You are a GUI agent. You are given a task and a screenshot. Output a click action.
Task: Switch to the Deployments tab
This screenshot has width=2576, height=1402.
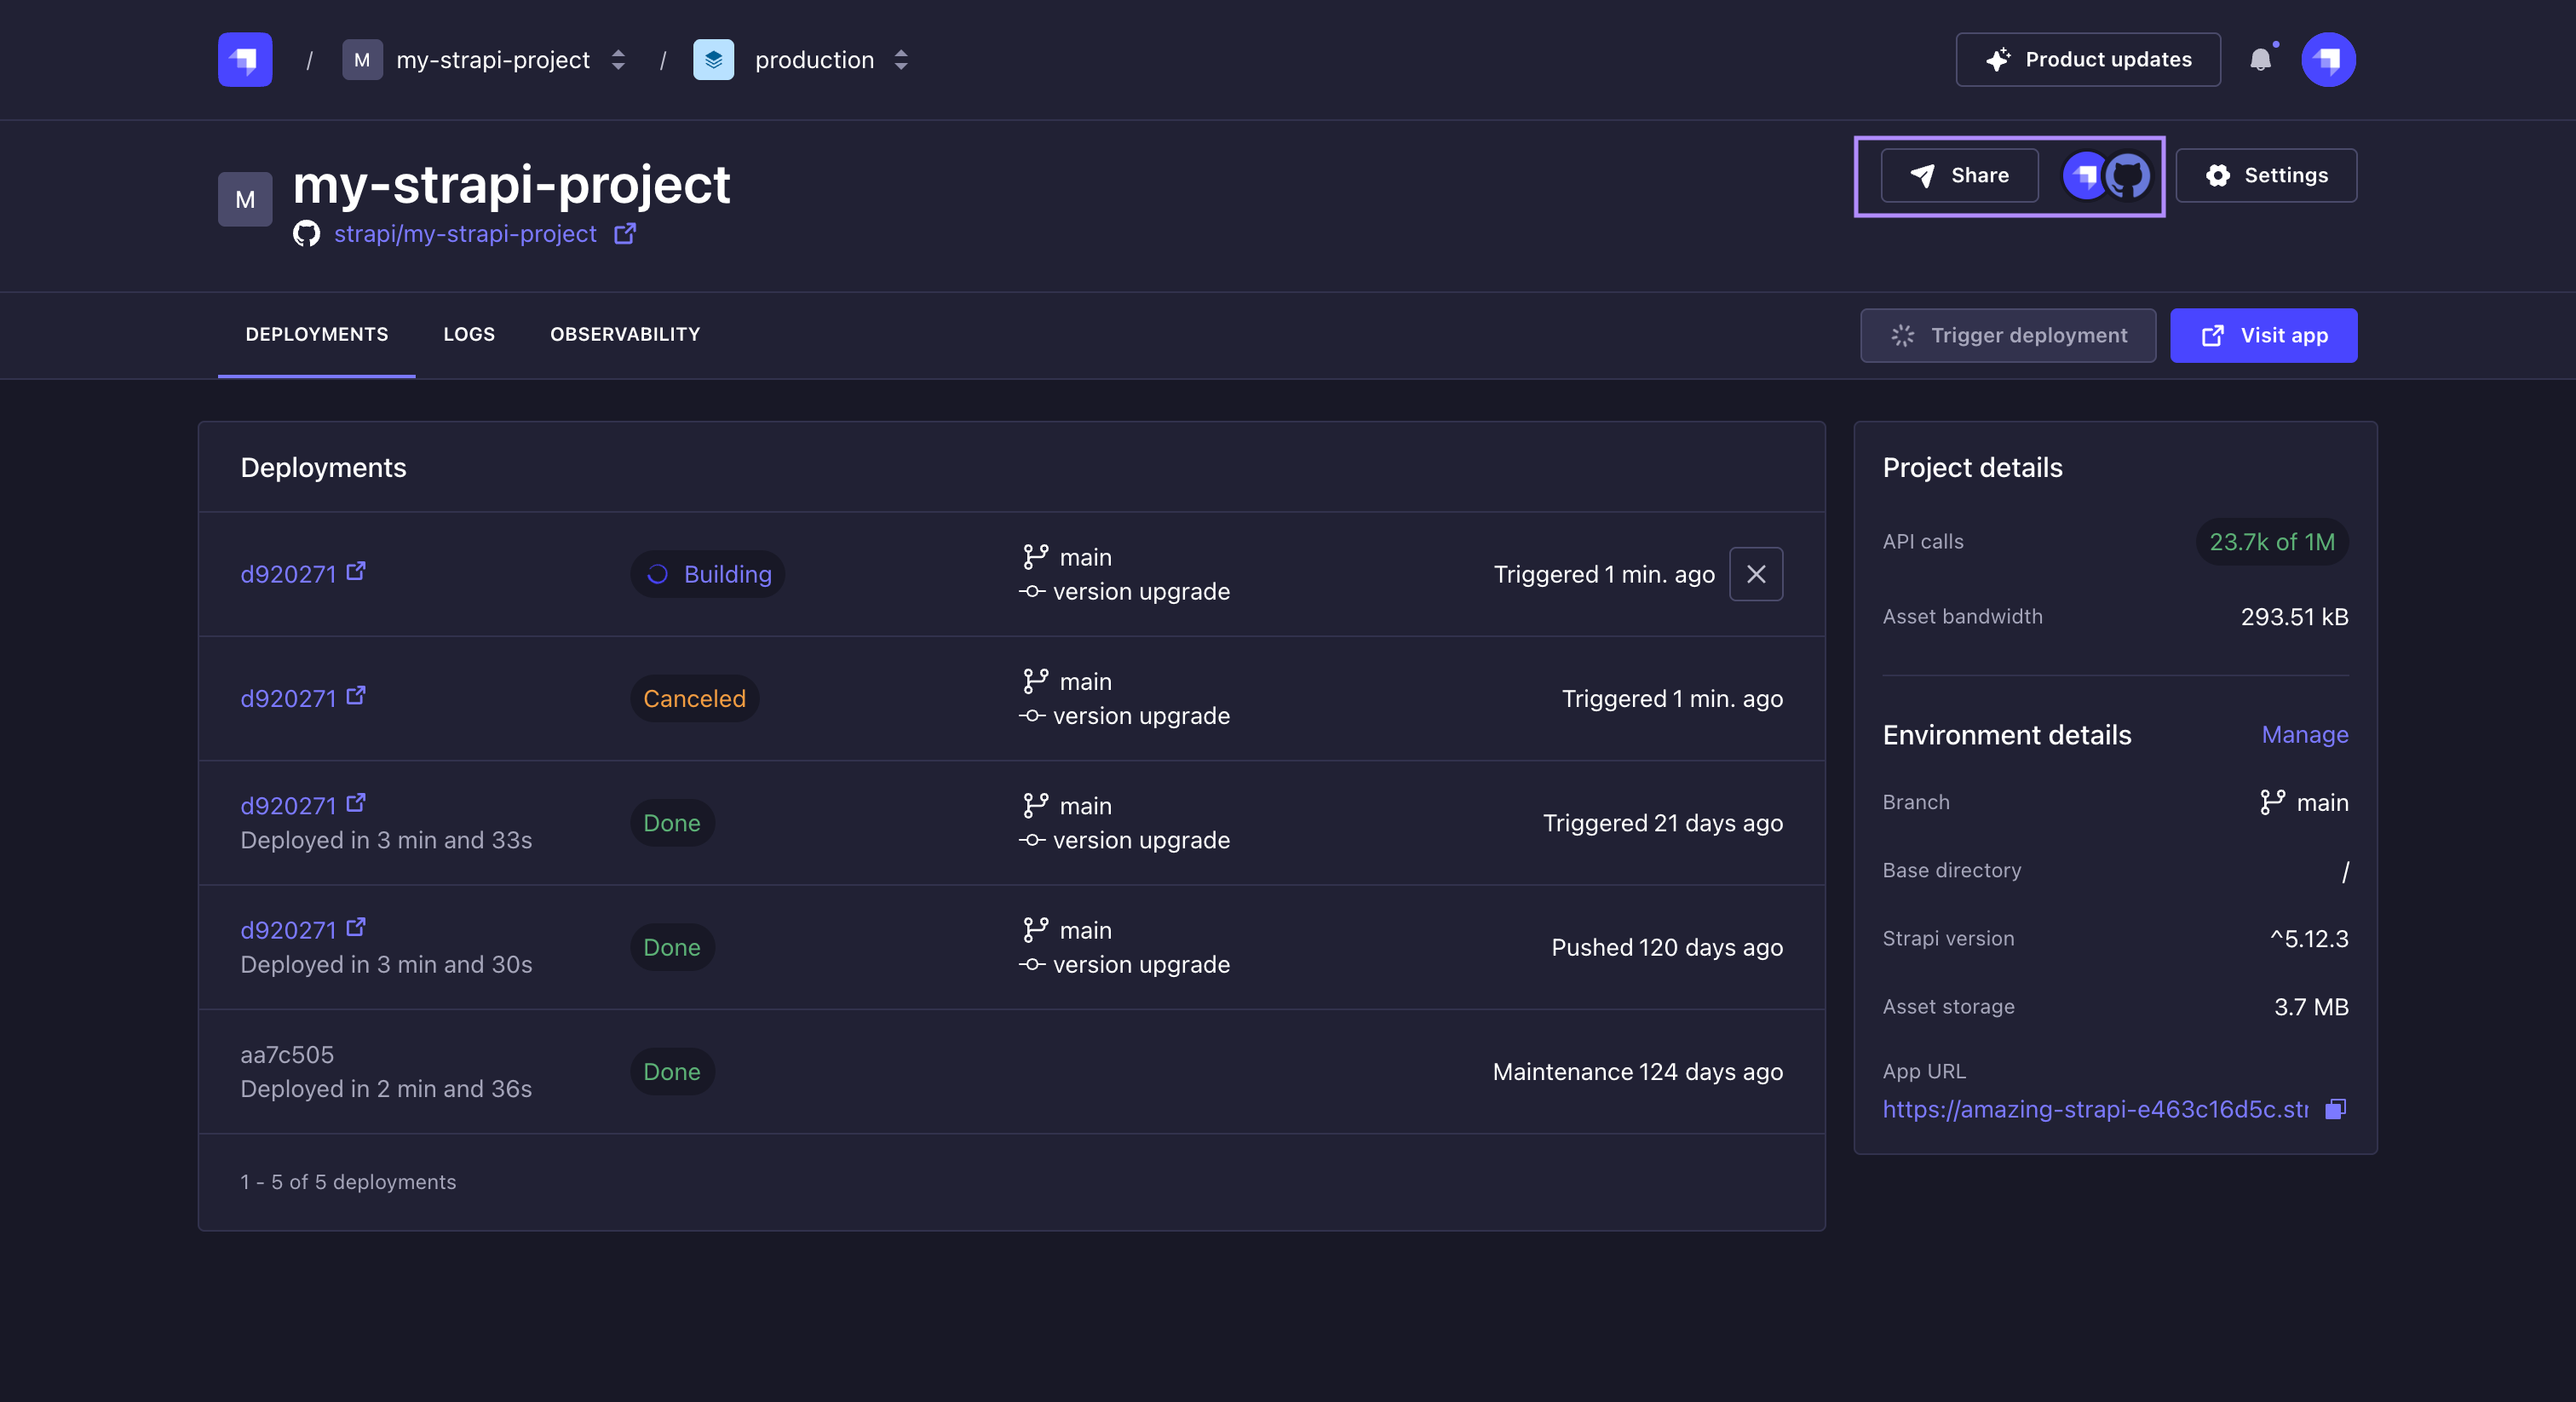pyautogui.click(x=317, y=335)
